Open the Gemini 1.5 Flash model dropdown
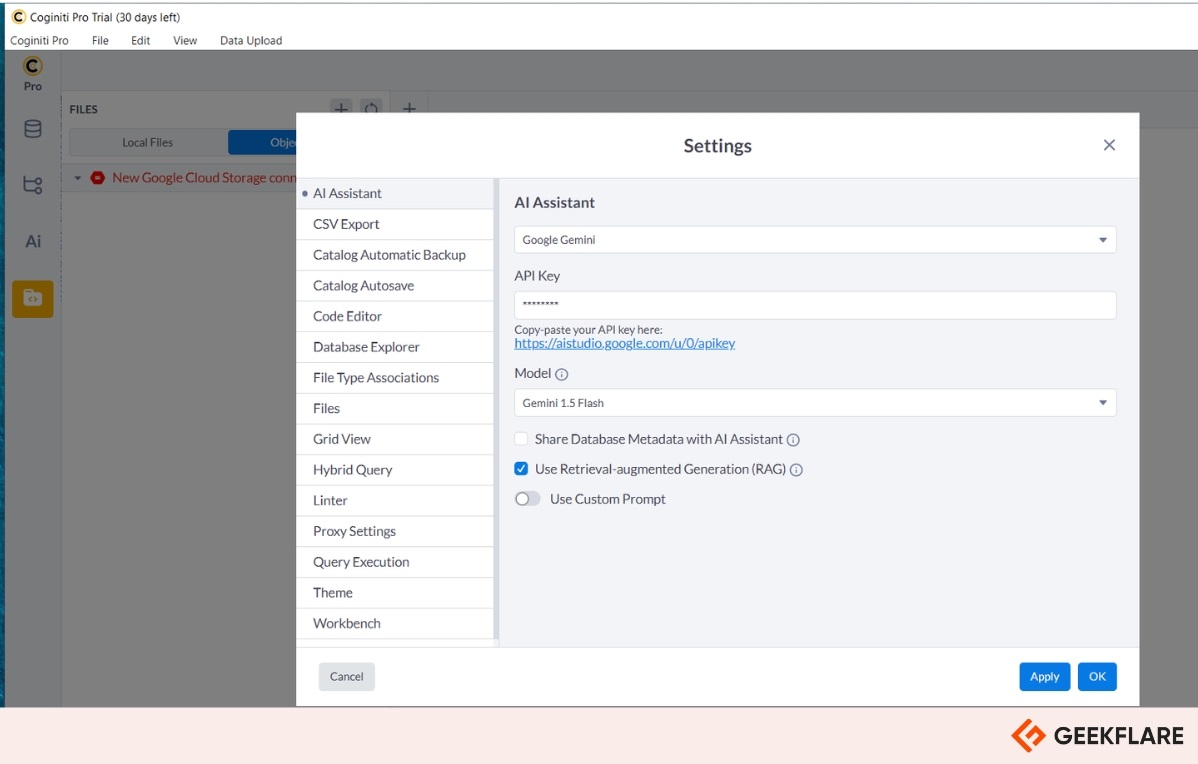 [x=815, y=403]
